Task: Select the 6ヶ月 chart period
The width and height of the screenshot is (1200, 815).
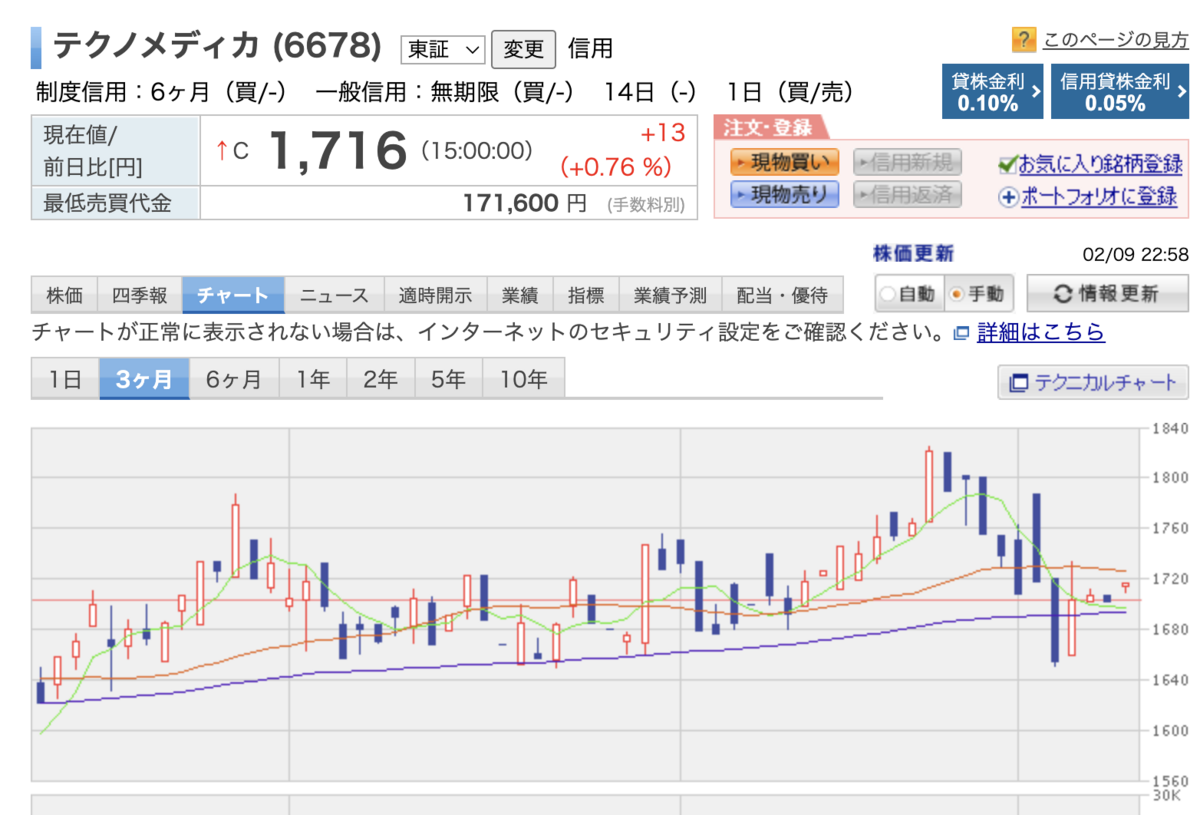Action: (x=234, y=379)
